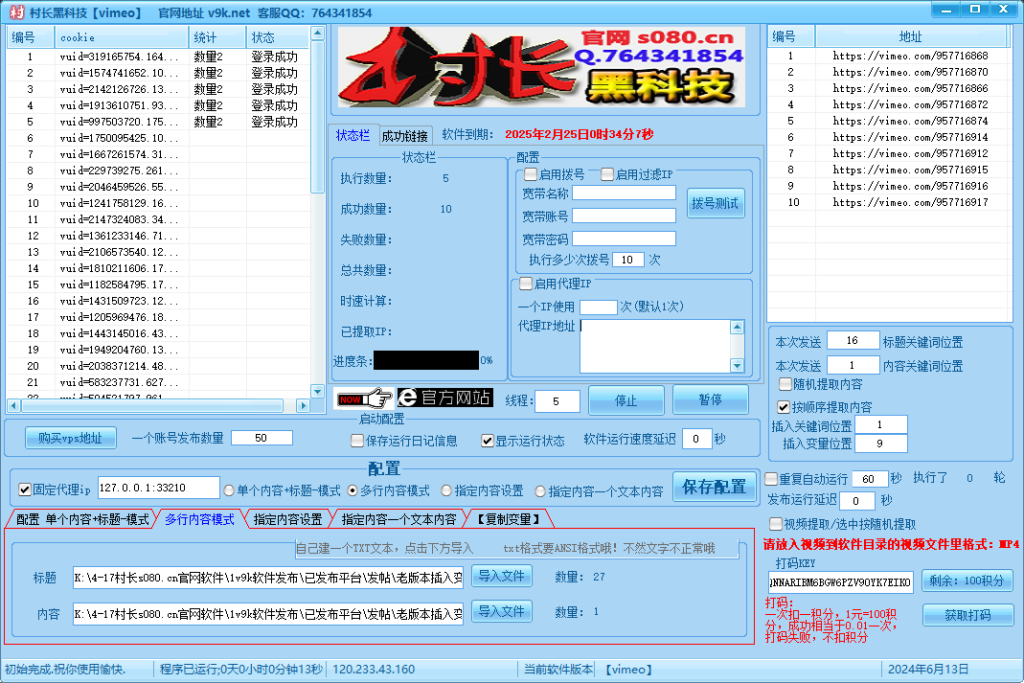This screenshot has height=683, width=1024.
Task: Focus 线程 count input field
Action: click(557, 401)
